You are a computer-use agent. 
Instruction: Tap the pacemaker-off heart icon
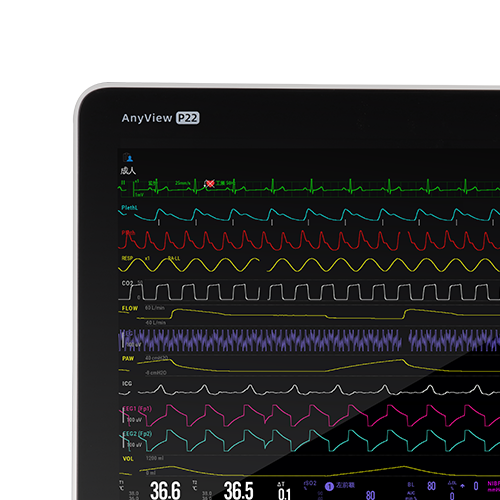(x=210, y=183)
